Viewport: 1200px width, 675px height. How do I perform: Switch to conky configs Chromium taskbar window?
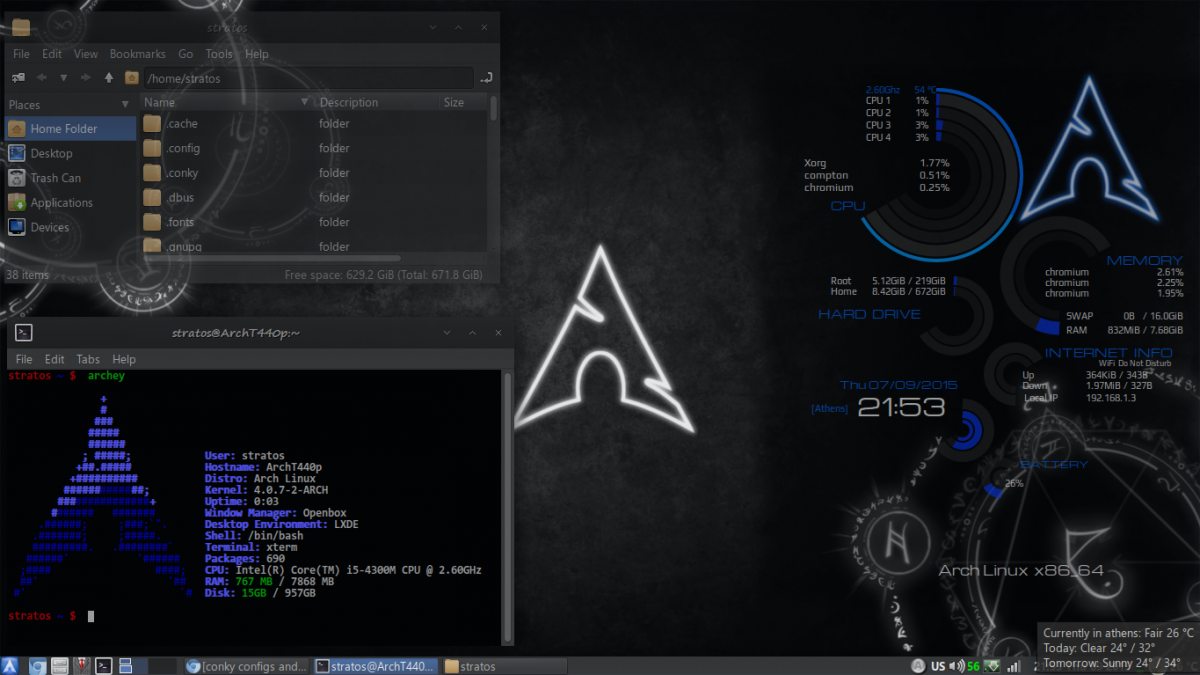click(x=247, y=666)
